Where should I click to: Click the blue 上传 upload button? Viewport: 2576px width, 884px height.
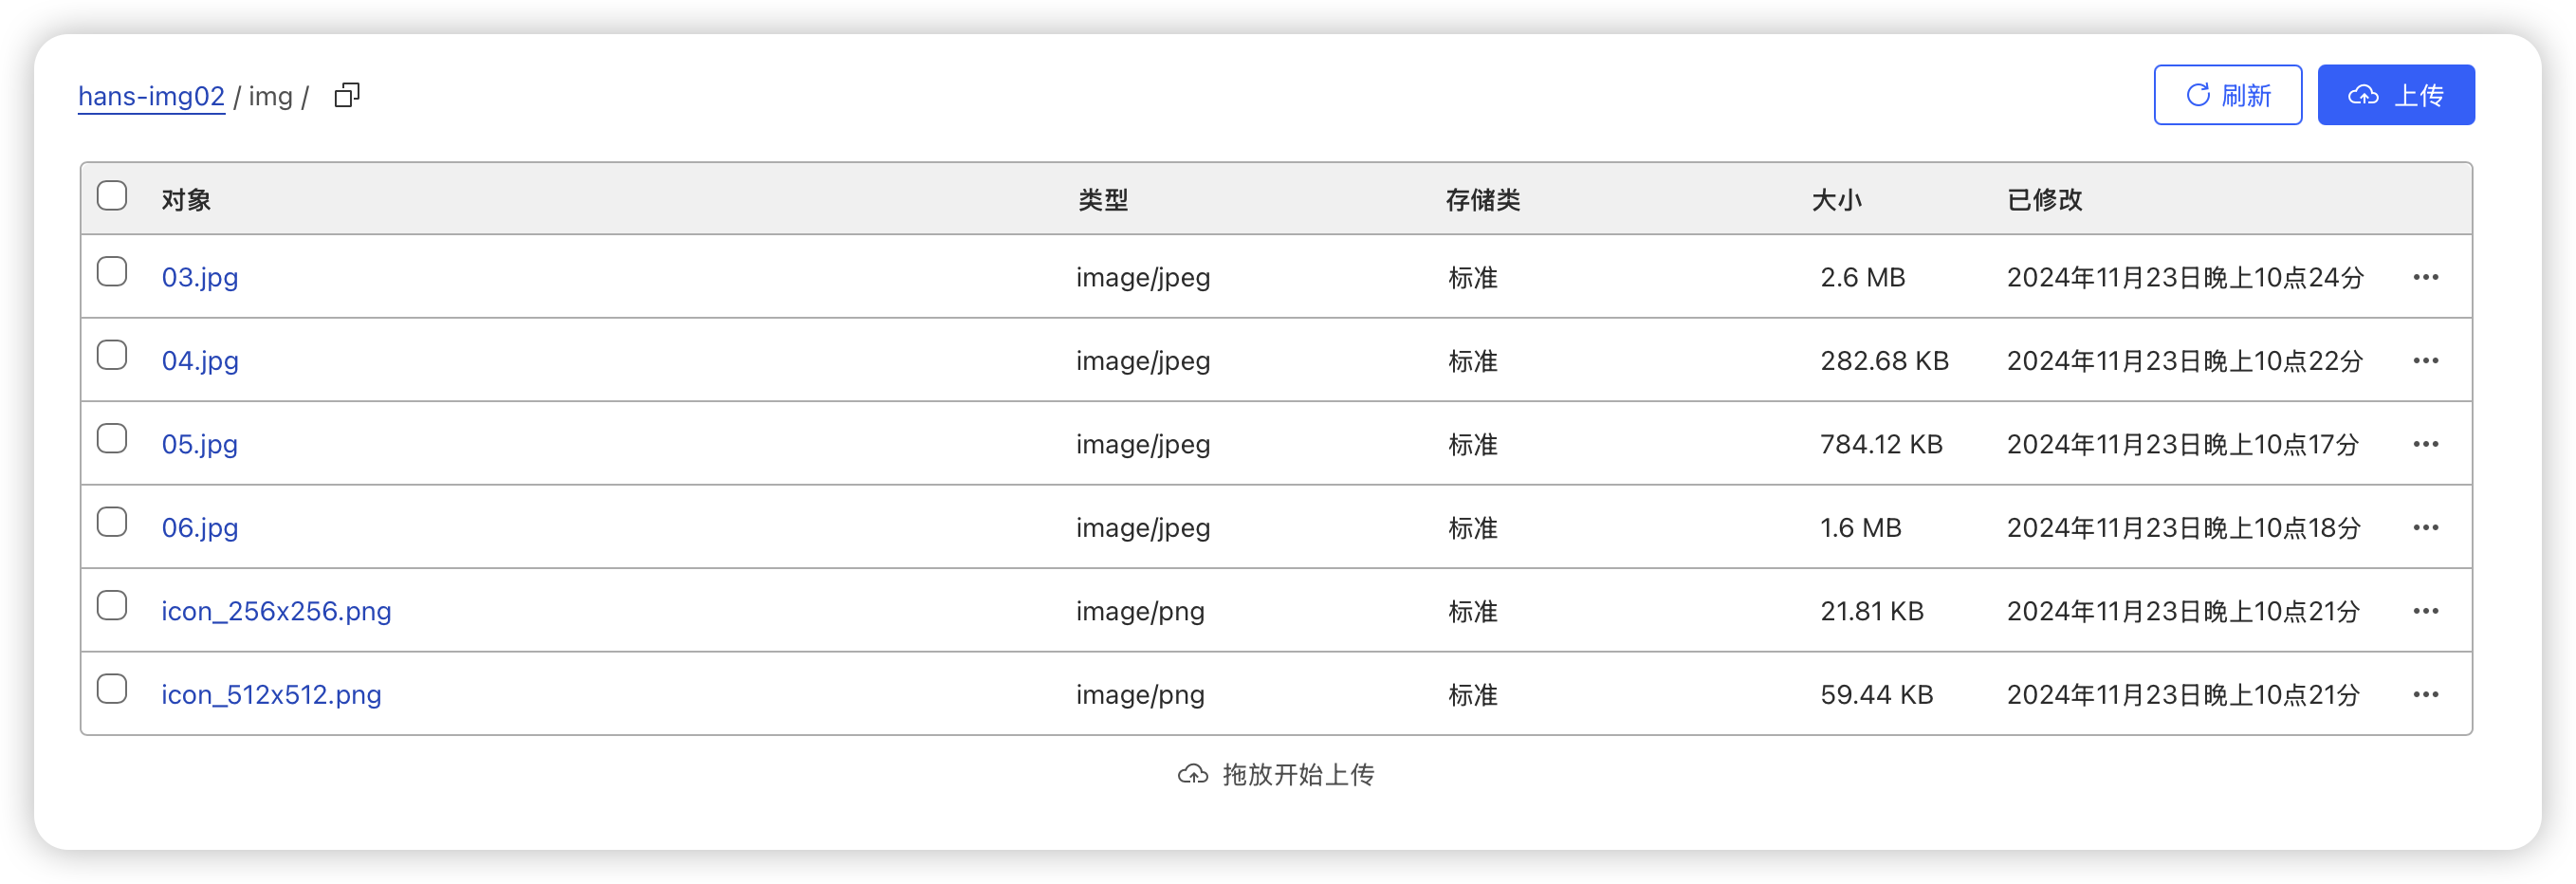2395,95
